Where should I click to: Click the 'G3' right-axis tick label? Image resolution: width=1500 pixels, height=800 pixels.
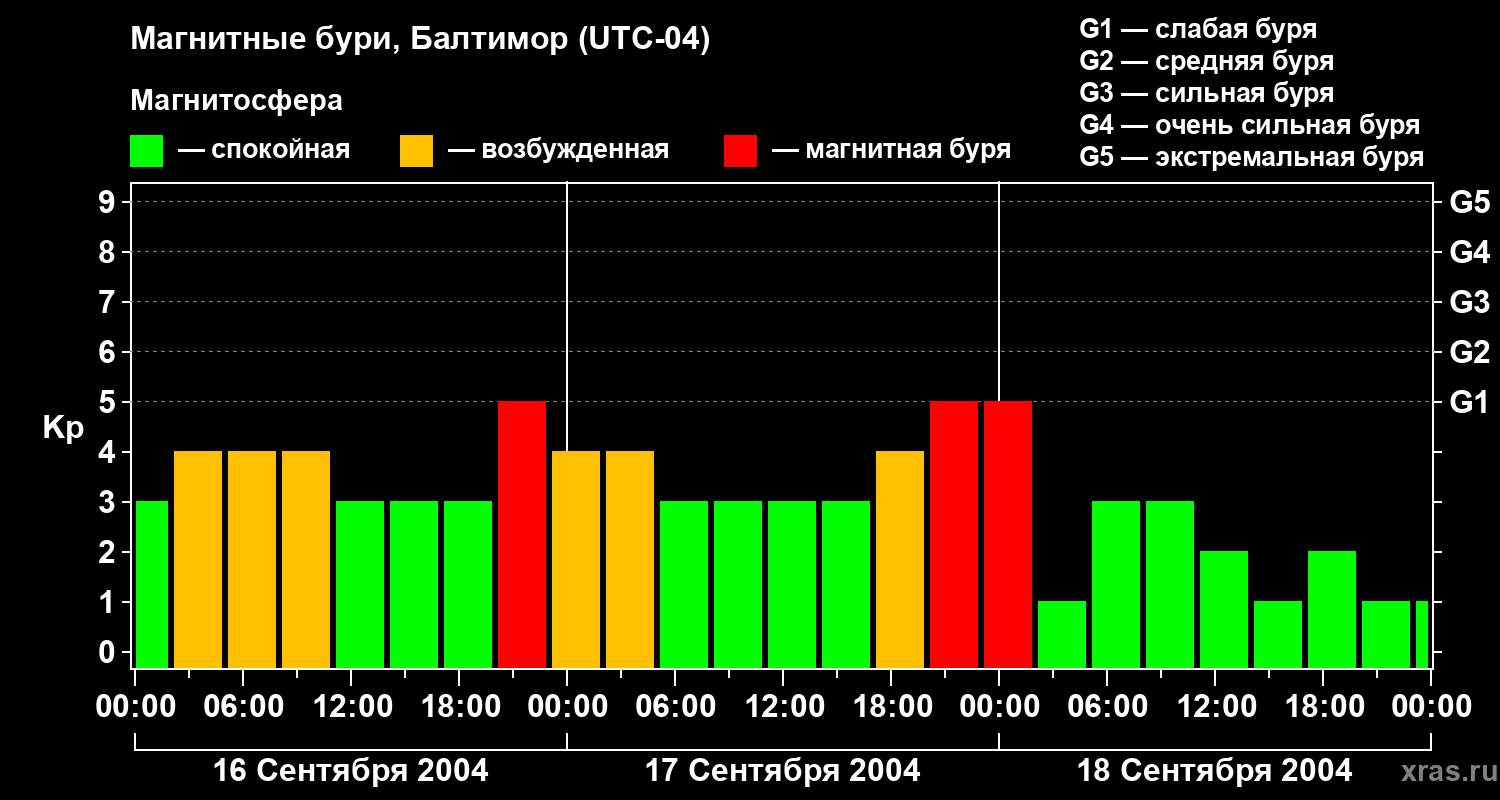[x=1469, y=302]
